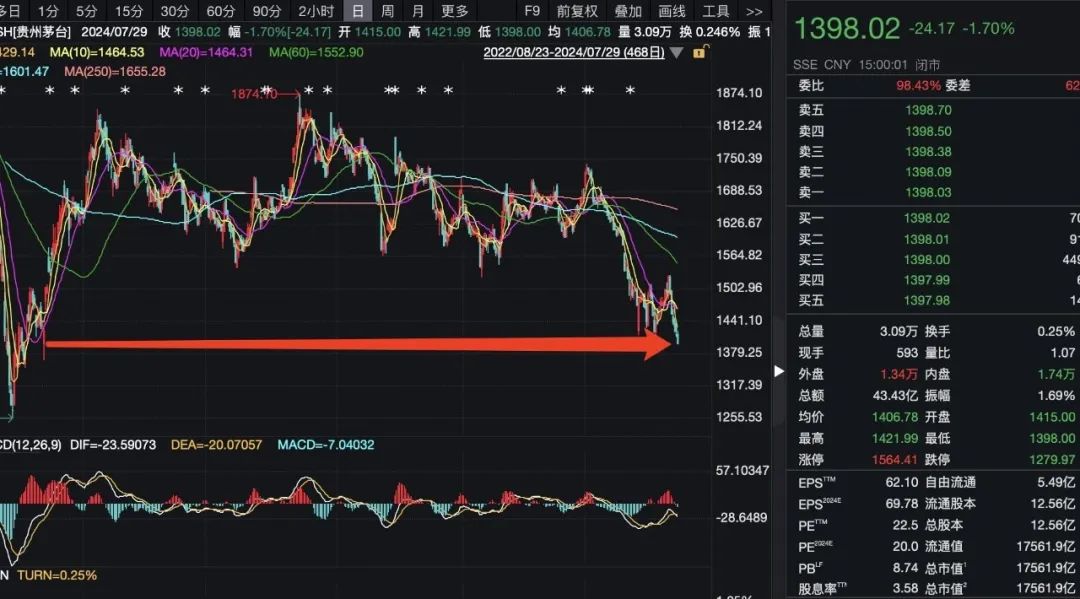Open the 前复权 adjustment dropdown
Viewport: 1080px width, 599px height.
click(x=577, y=12)
